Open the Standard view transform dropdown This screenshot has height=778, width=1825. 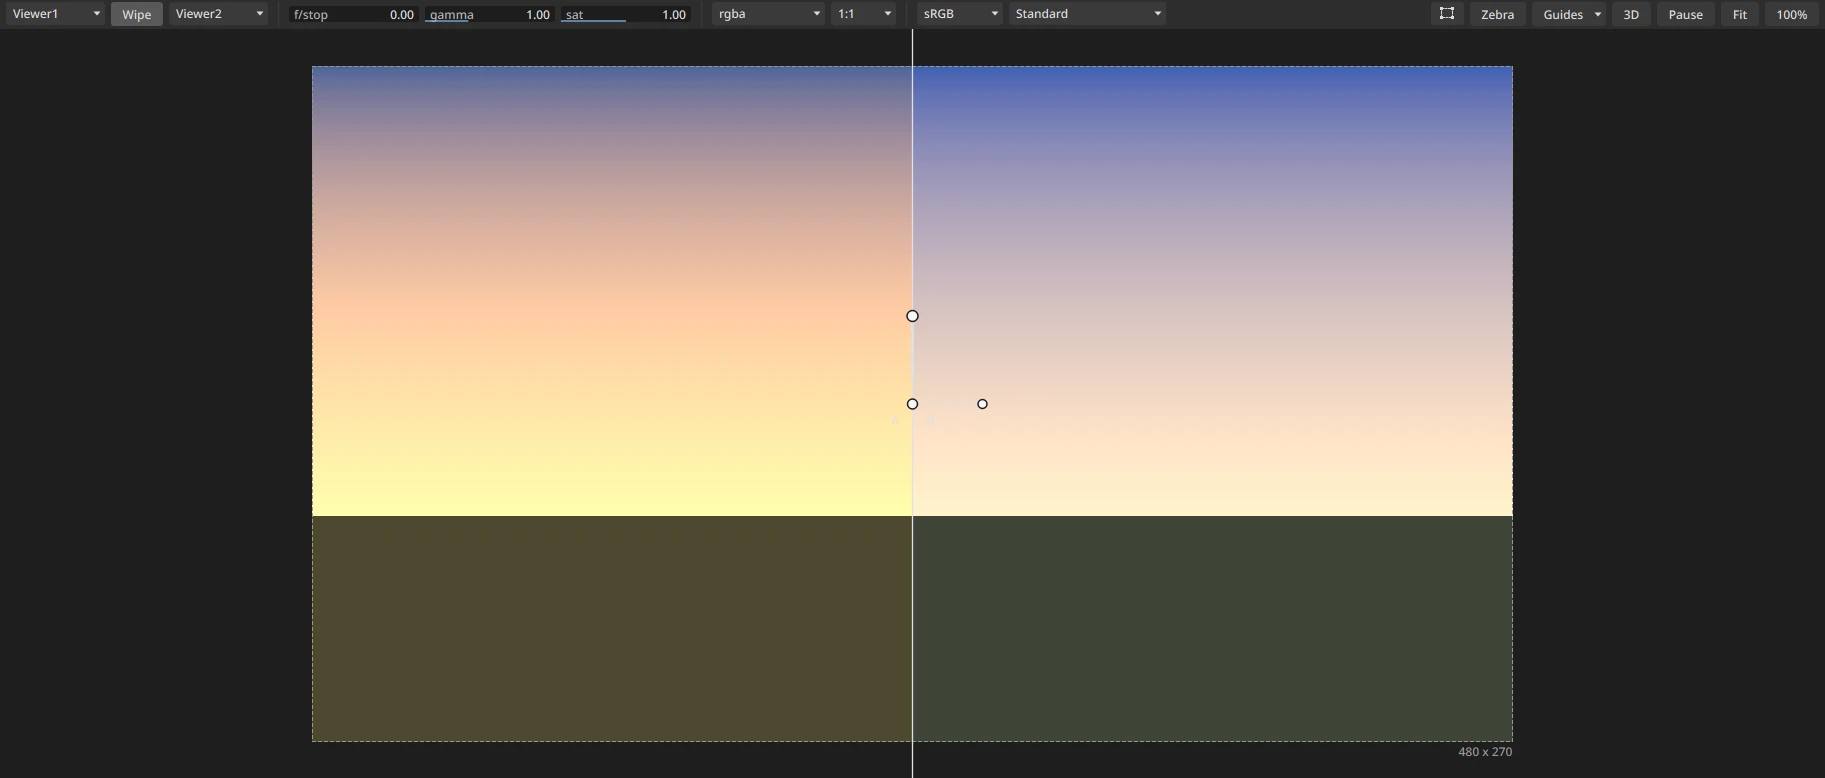tap(1087, 14)
